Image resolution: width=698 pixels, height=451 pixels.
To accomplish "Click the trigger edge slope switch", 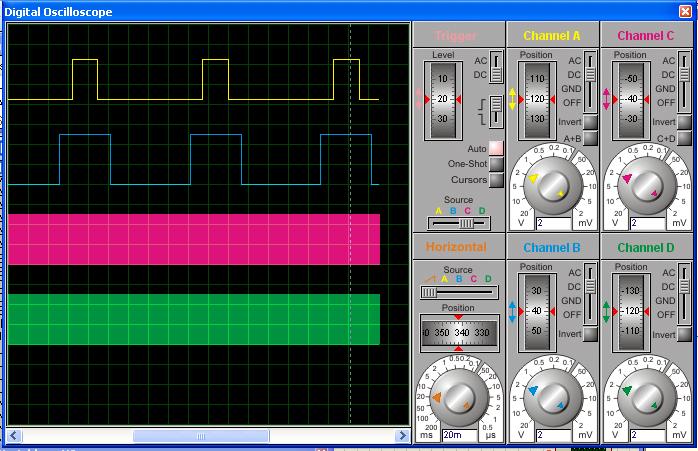I will tap(496, 111).
